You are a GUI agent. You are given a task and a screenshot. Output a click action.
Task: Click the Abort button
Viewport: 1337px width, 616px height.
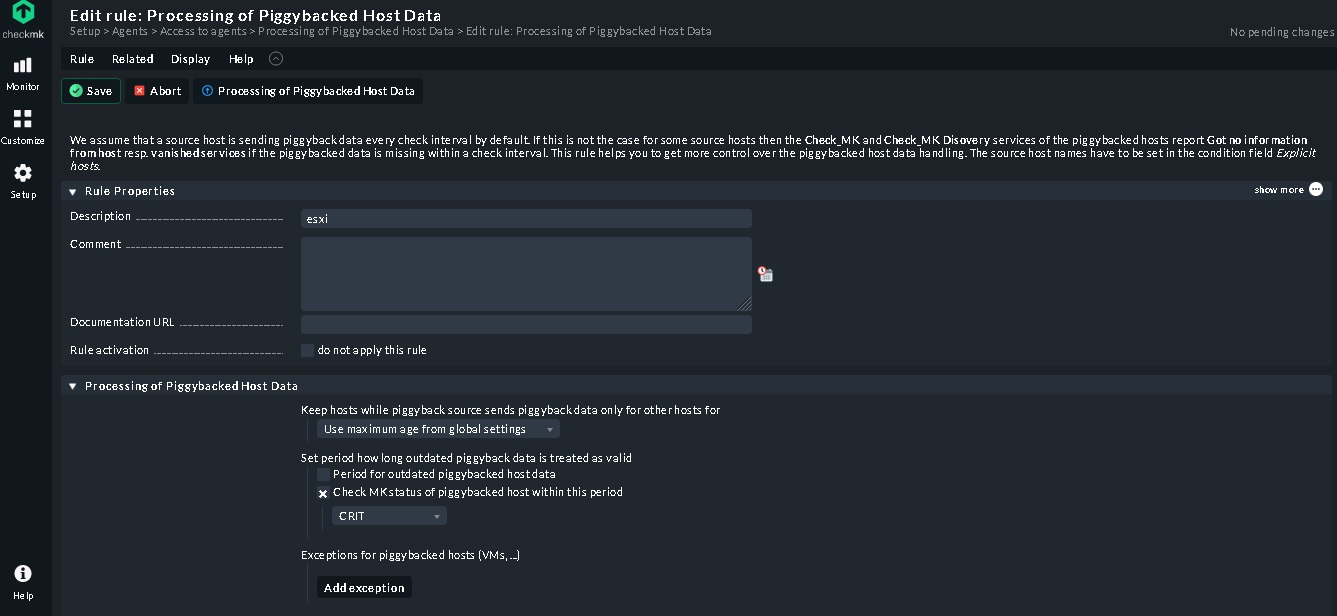pyautogui.click(x=156, y=90)
